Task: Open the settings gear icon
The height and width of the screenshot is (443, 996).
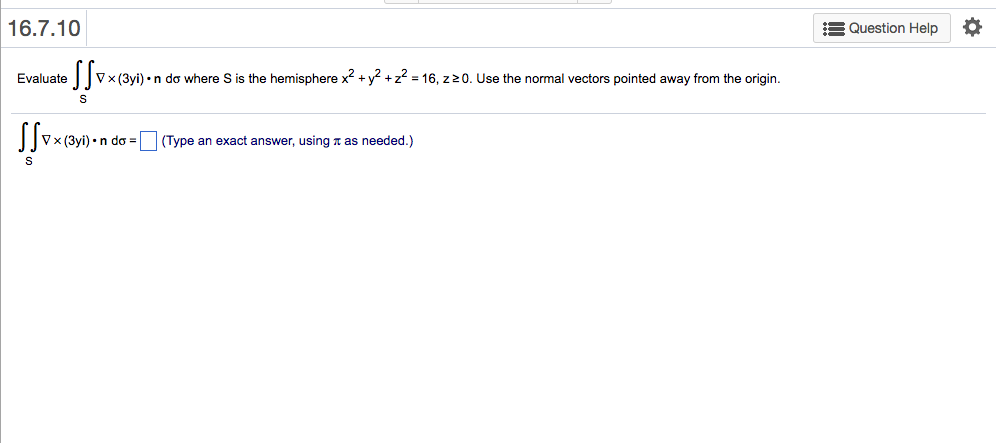Action: tap(972, 28)
